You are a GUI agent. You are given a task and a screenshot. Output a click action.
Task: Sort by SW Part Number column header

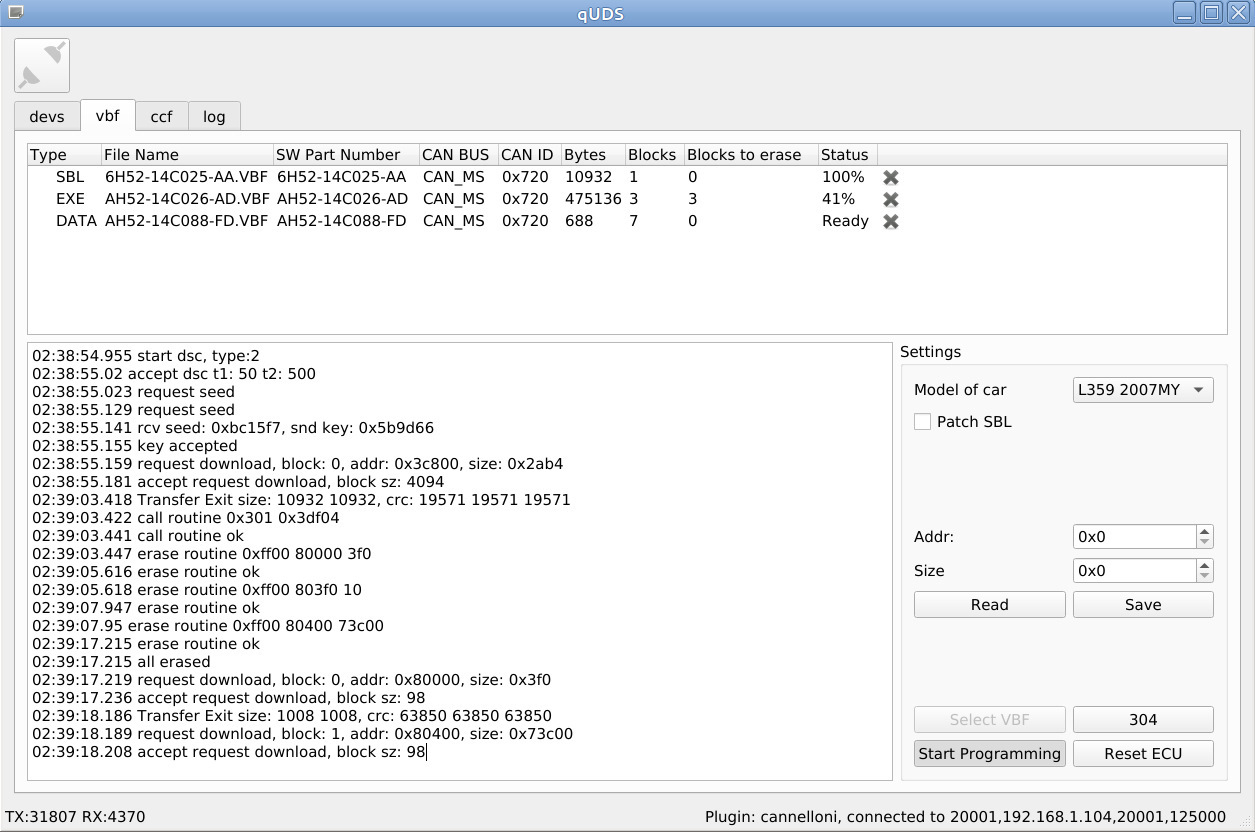click(346, 155)
